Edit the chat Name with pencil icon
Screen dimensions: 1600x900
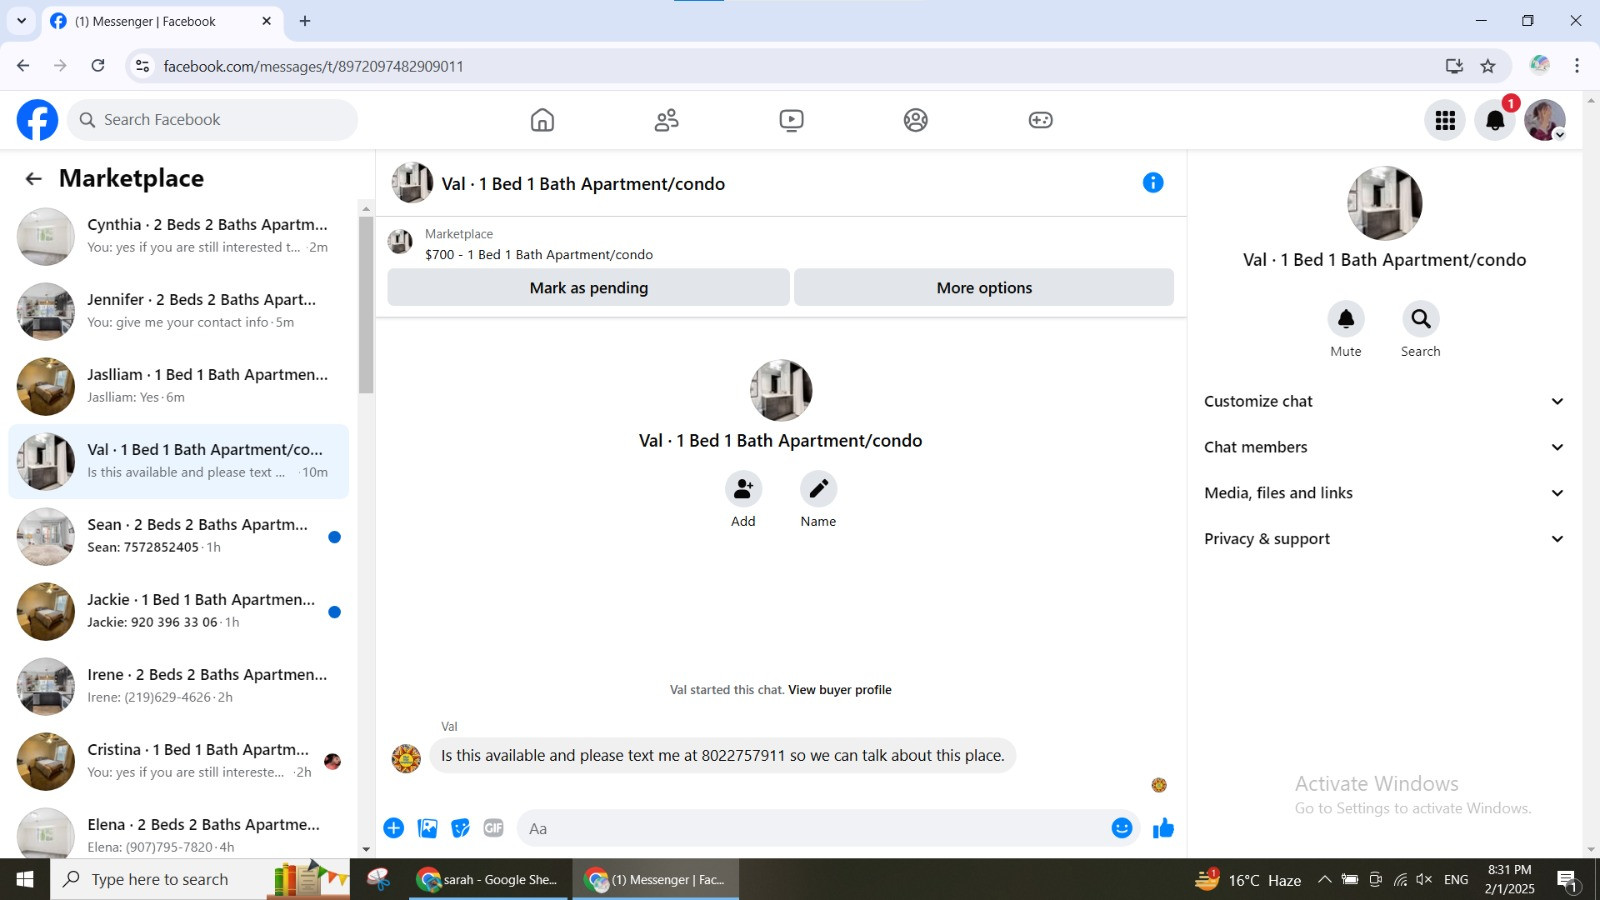(818, 489)
